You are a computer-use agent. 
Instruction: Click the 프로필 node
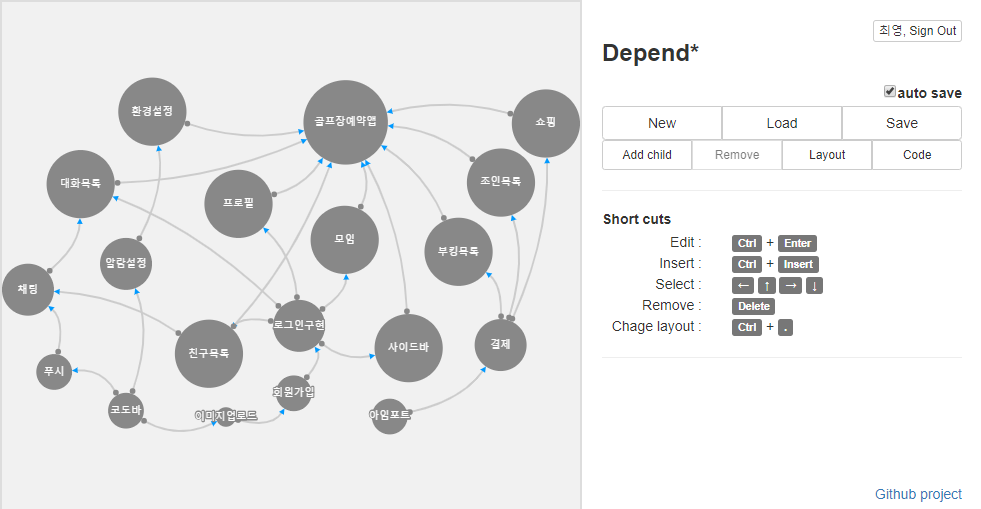(x=238, y=203)
